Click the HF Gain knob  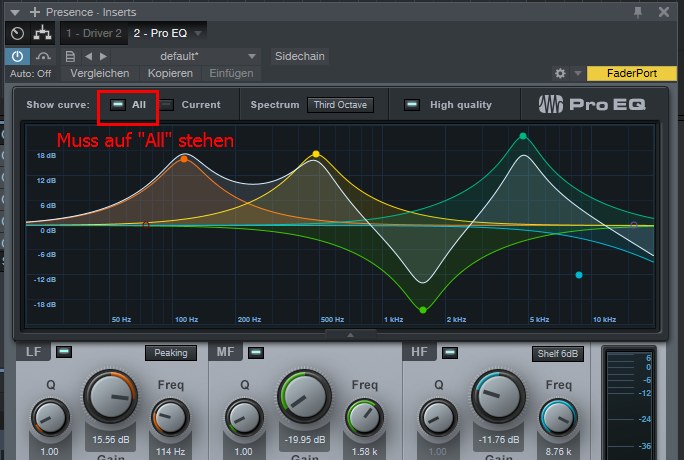click(x=499, y=396)
